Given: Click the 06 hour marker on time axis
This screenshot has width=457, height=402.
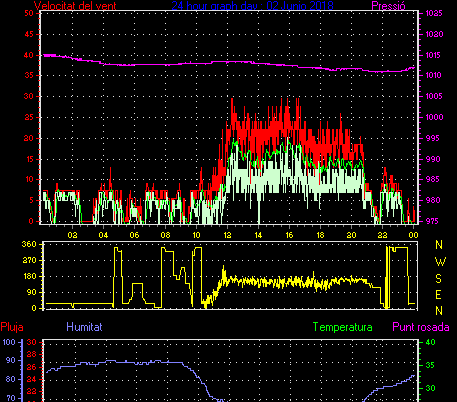Looking at the screenshot, I should tap(134, 235).
